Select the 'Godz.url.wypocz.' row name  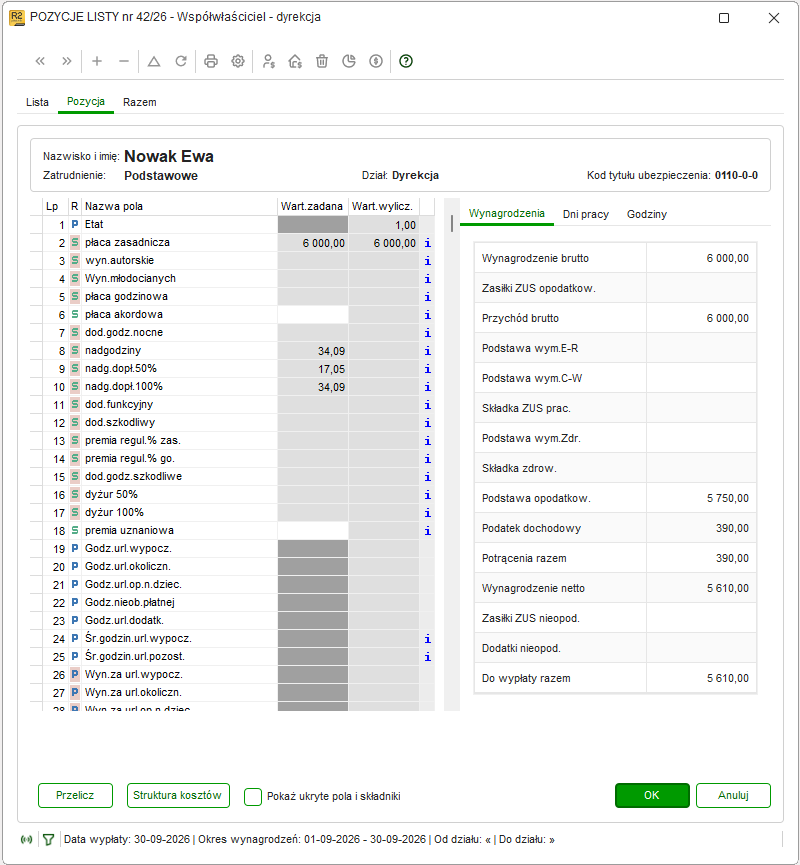coord(129,549)
